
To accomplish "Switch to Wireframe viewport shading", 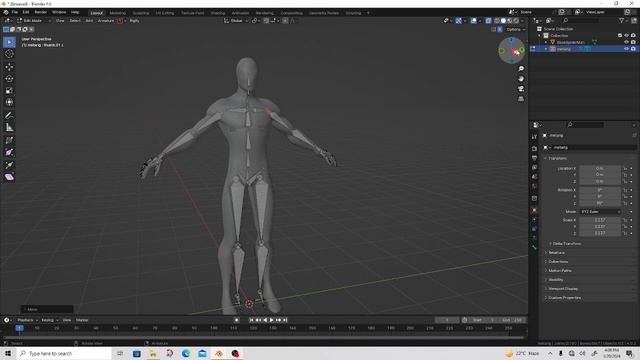I will coord(497,20).
